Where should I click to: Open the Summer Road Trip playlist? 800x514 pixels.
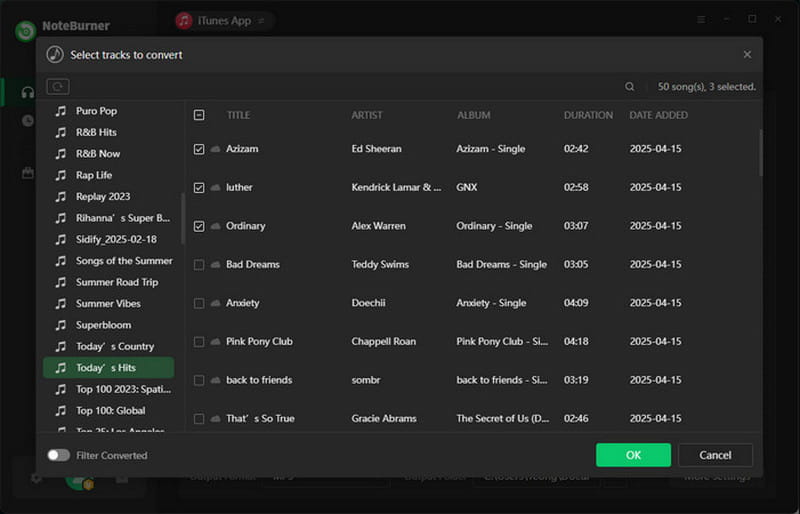pyautogui.click(x=109, y=282)
